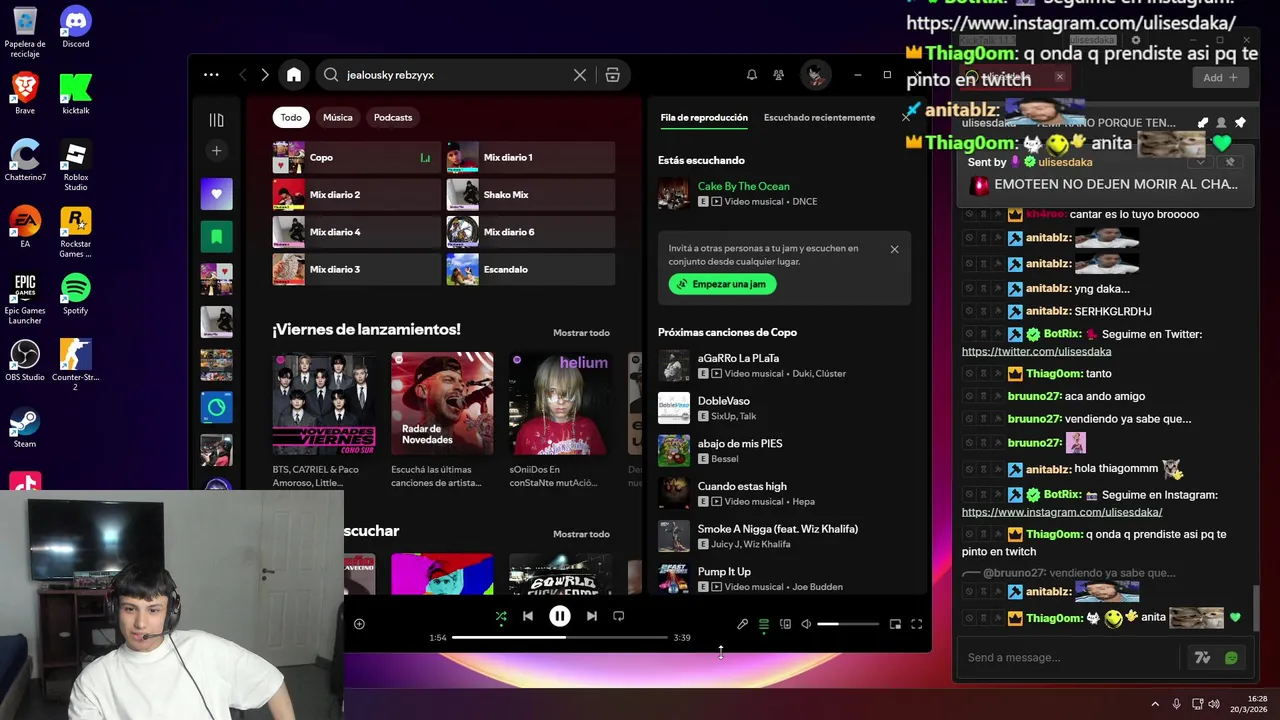Switch to Escuchado recientemente tab
This screenshot has width=1280, height=720.
(819, 117)
